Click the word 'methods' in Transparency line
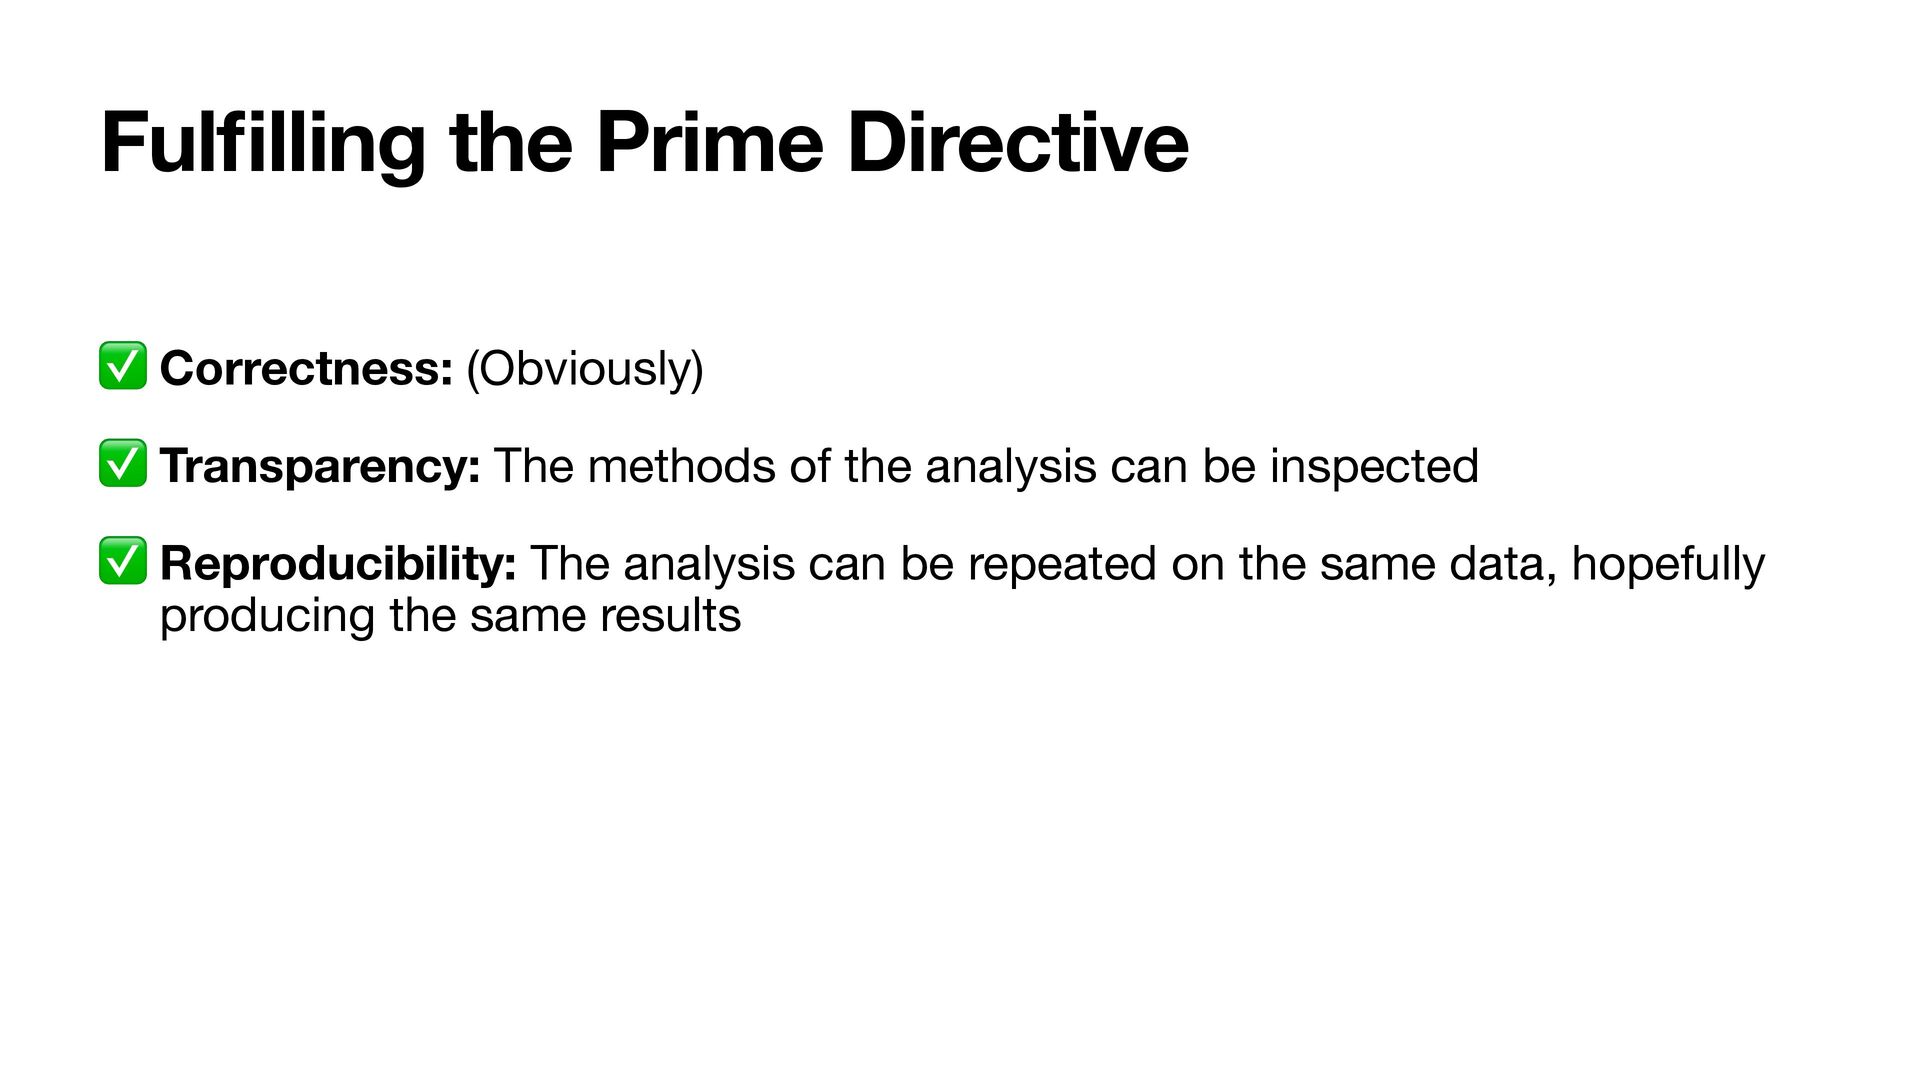Viewport: 1920px width, 1080px height. coord(681,466)
